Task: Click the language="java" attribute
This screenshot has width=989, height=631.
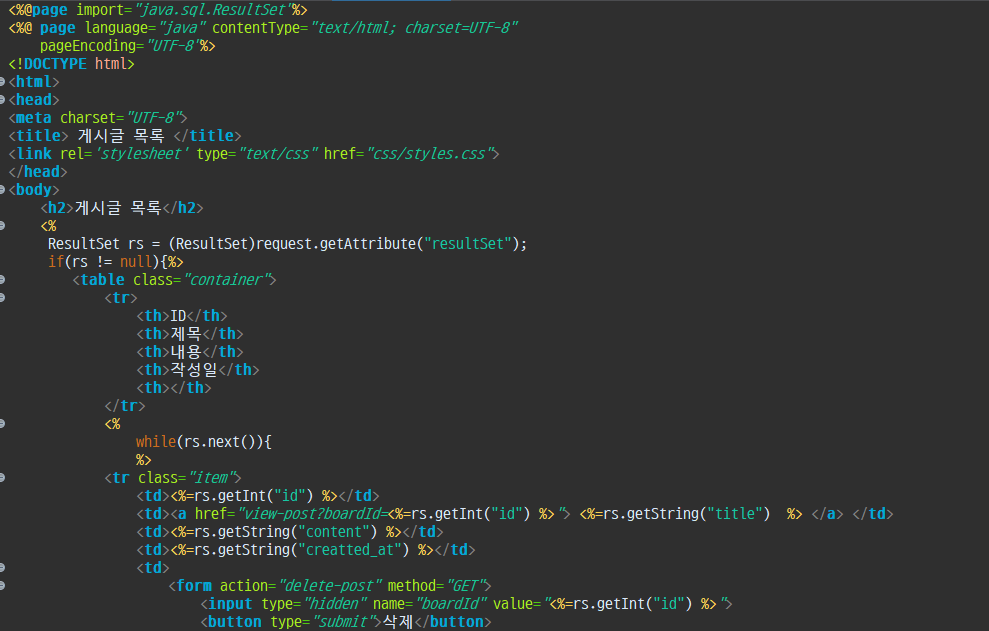Action: pyautogui.click(x=146, y=28)
